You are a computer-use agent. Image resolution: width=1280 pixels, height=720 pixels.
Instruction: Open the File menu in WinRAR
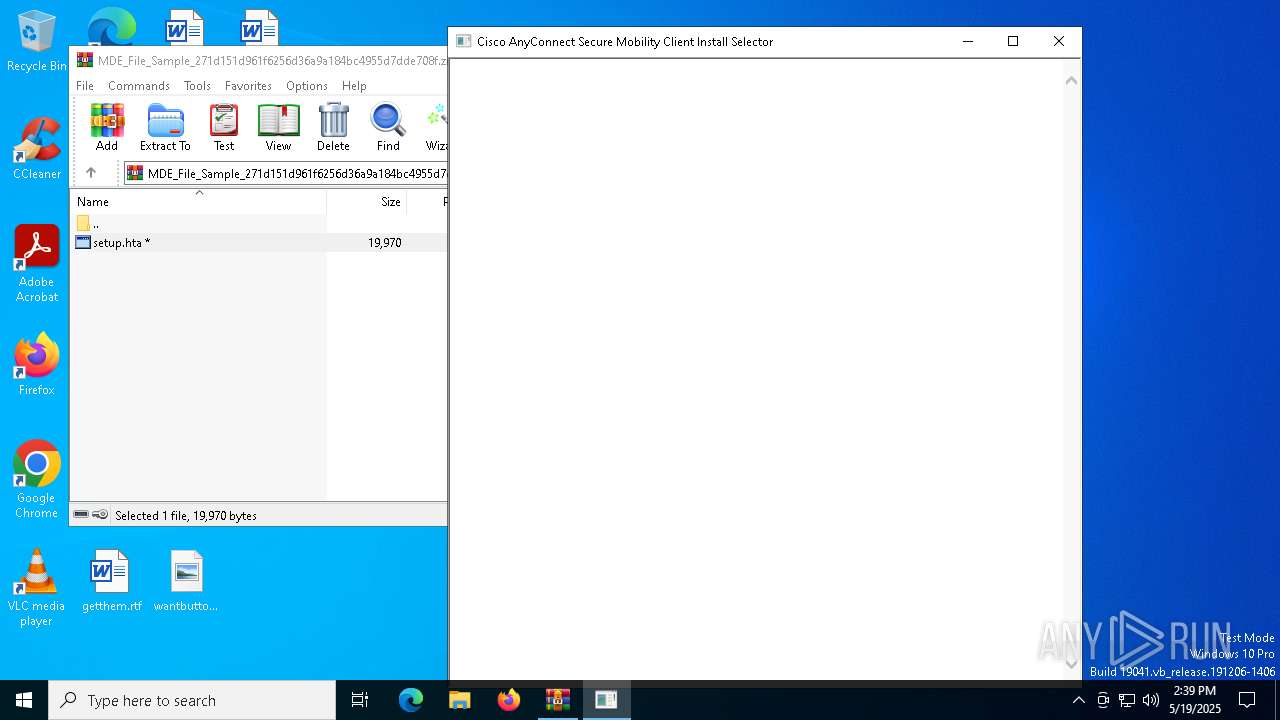click(85, 86)
